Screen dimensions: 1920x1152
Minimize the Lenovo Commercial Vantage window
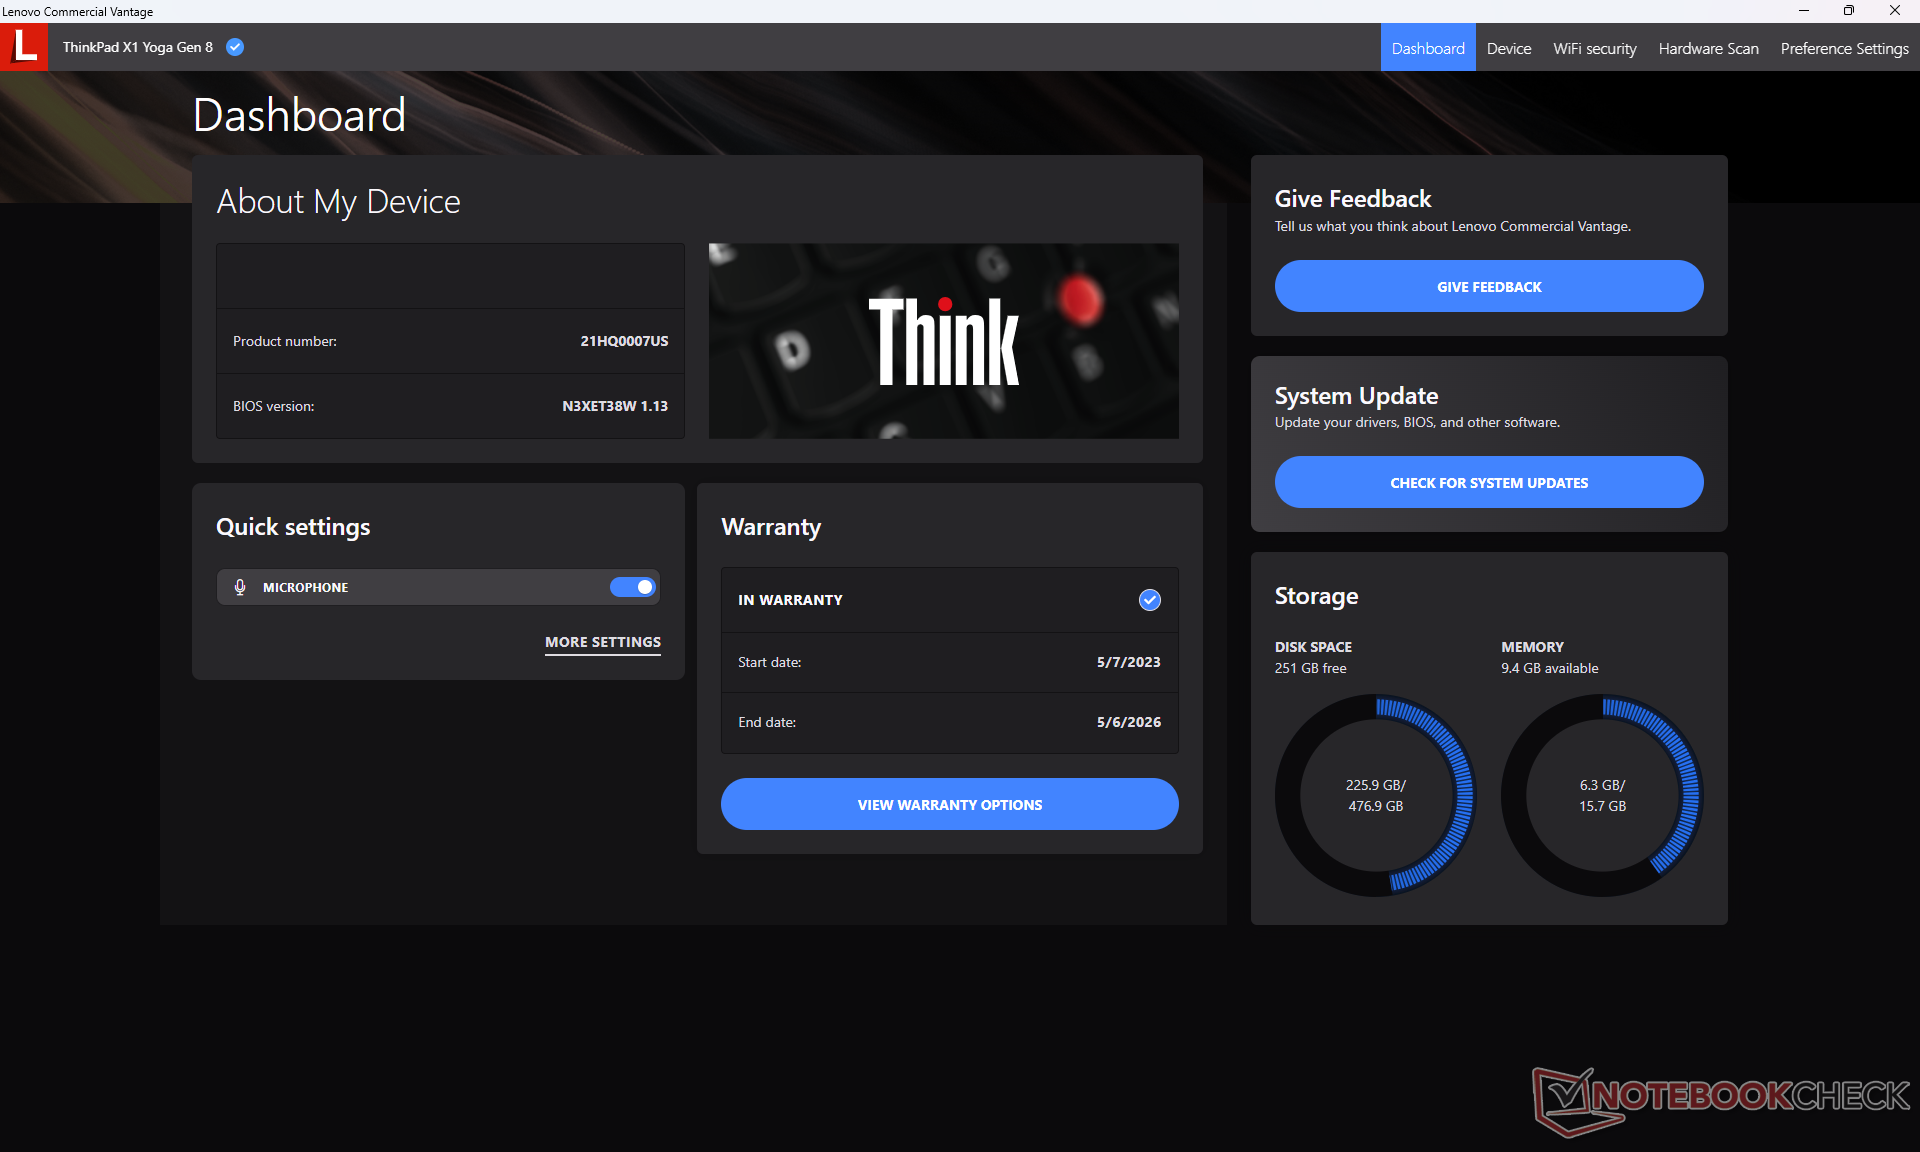pyautogui.click(x=1804, y=11)
